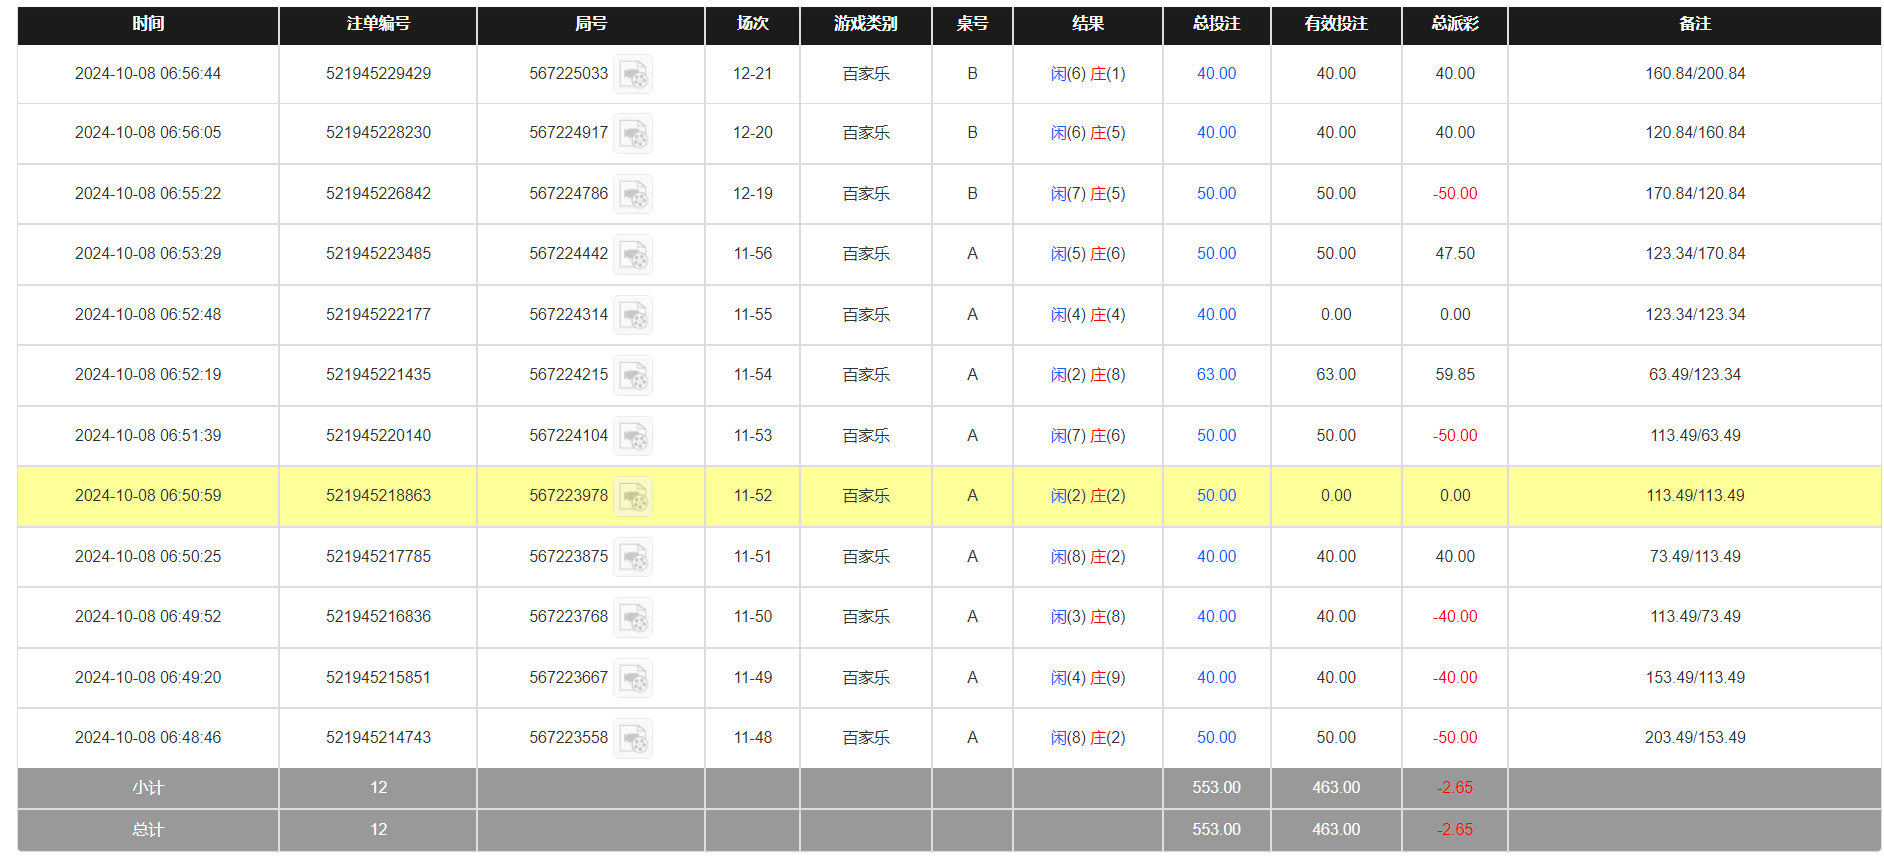The image size is (1884, 859).
Task: Click replay icon beside round 567224917
Action: 633,134
